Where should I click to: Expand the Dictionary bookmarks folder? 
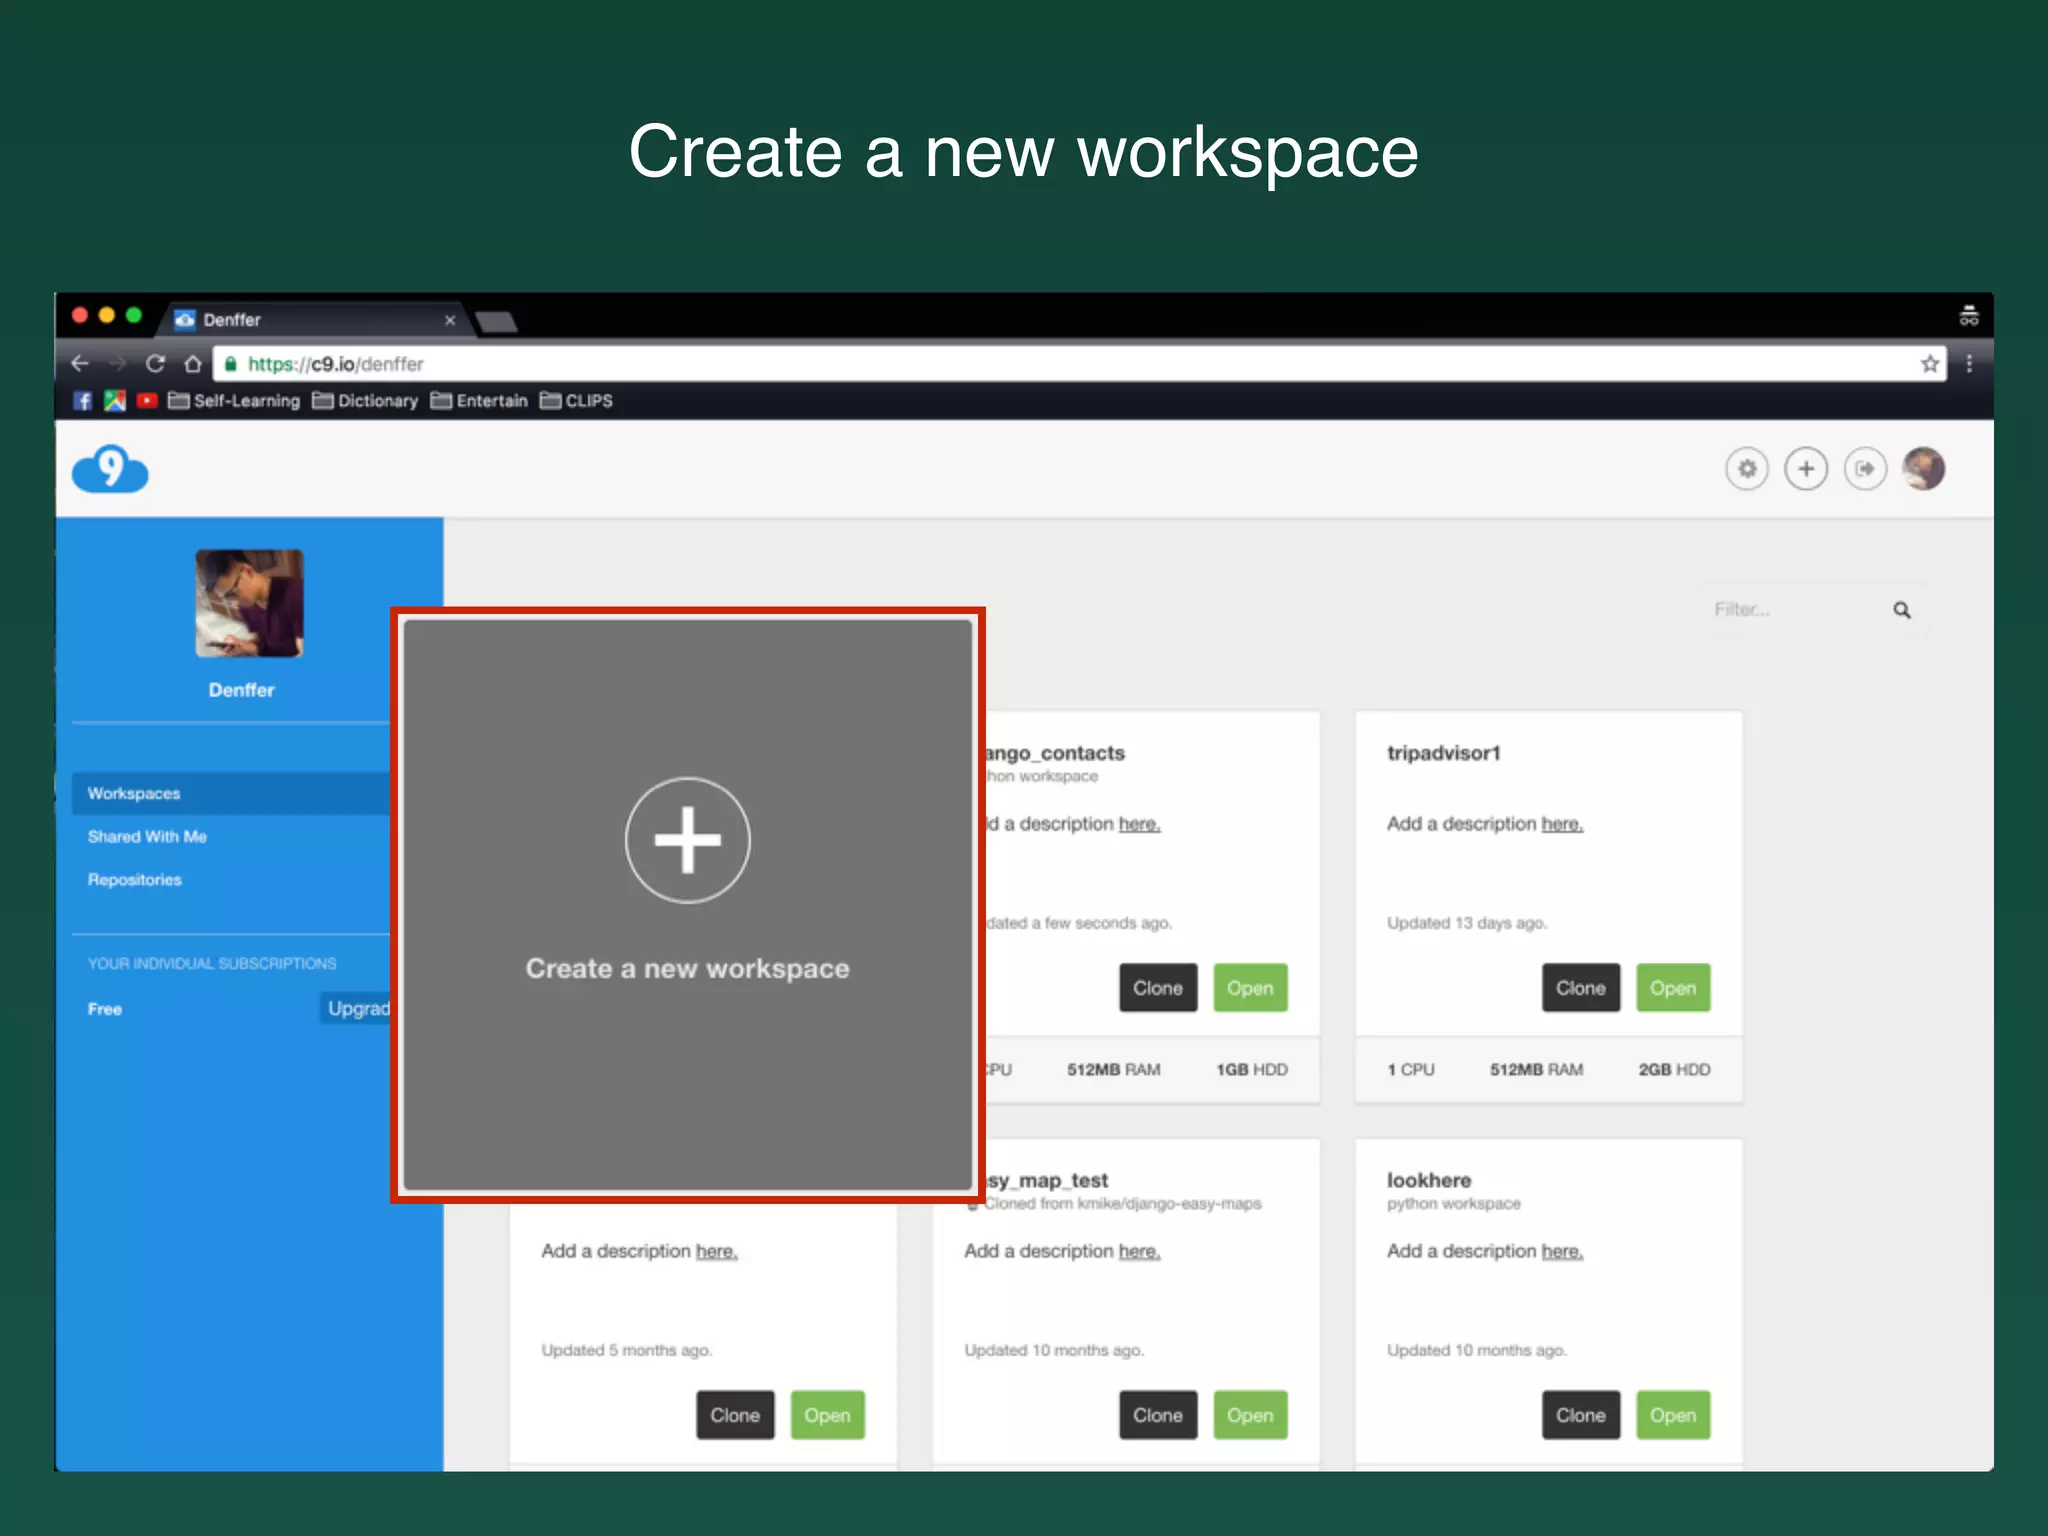pos(366,401)
